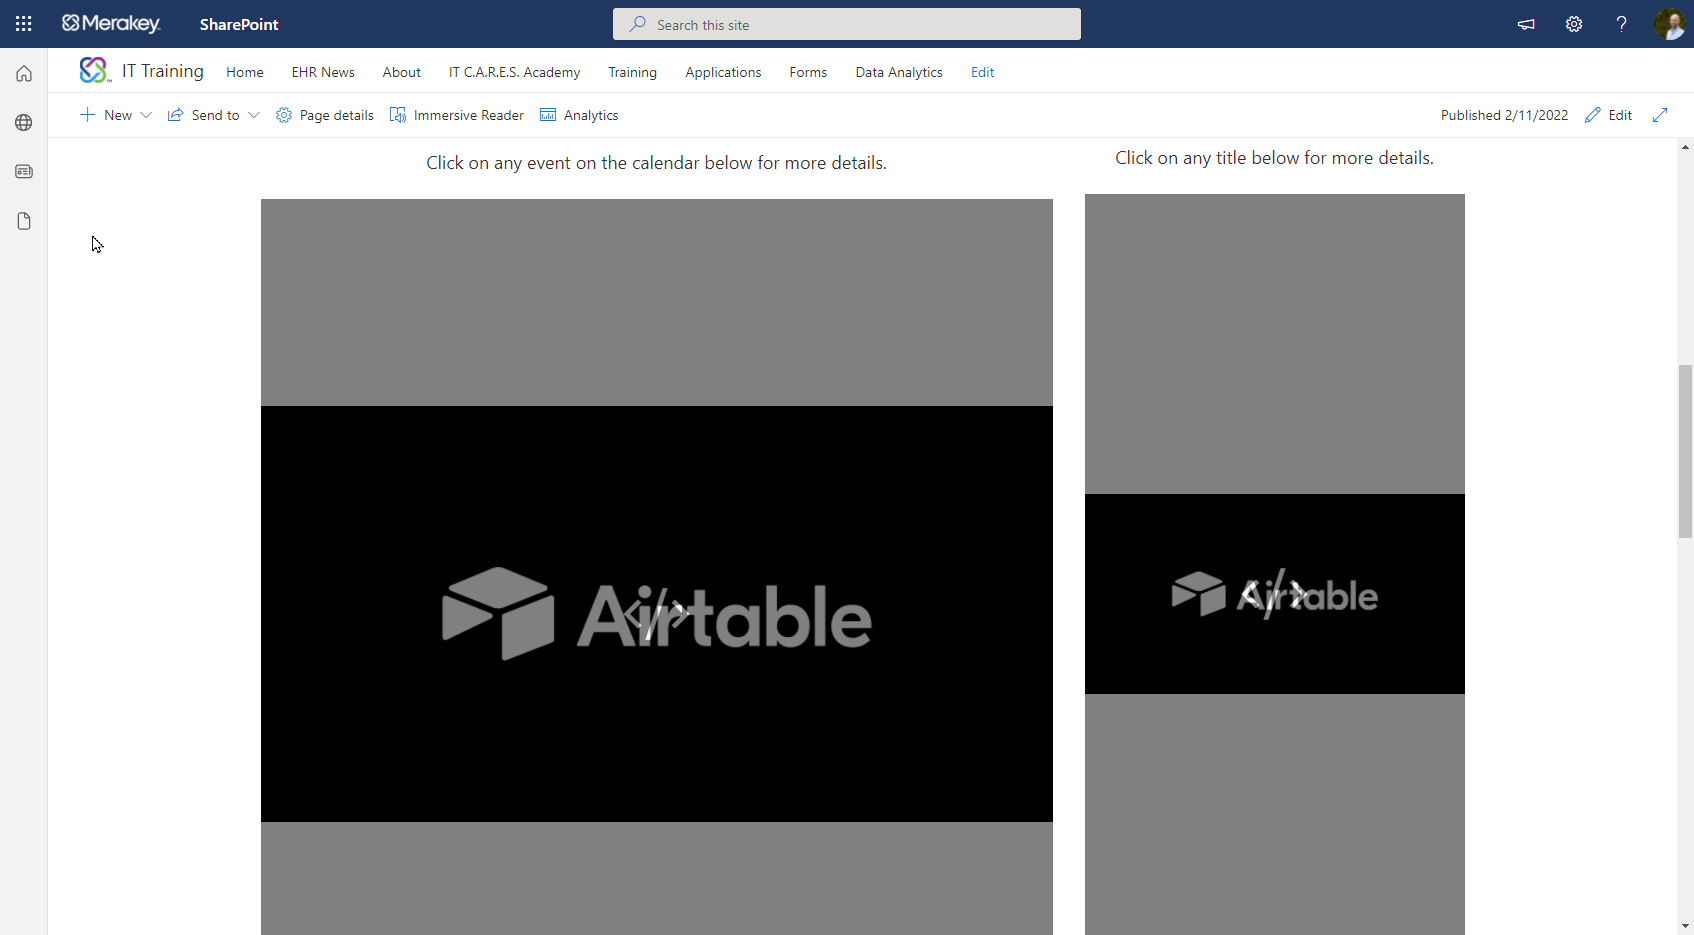
Task: Open the Home icon in left rail
Action: tap(24, 73)
